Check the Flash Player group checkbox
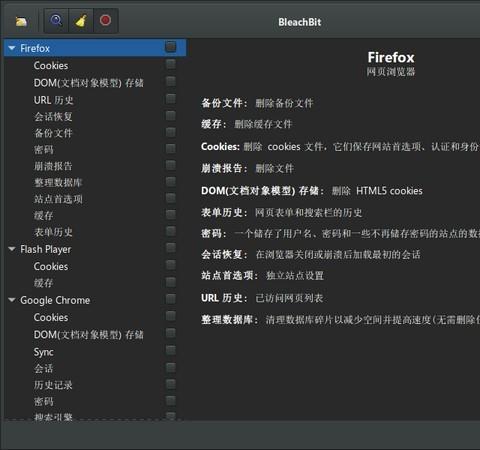480x450 pixels. [x=171, y=248]
